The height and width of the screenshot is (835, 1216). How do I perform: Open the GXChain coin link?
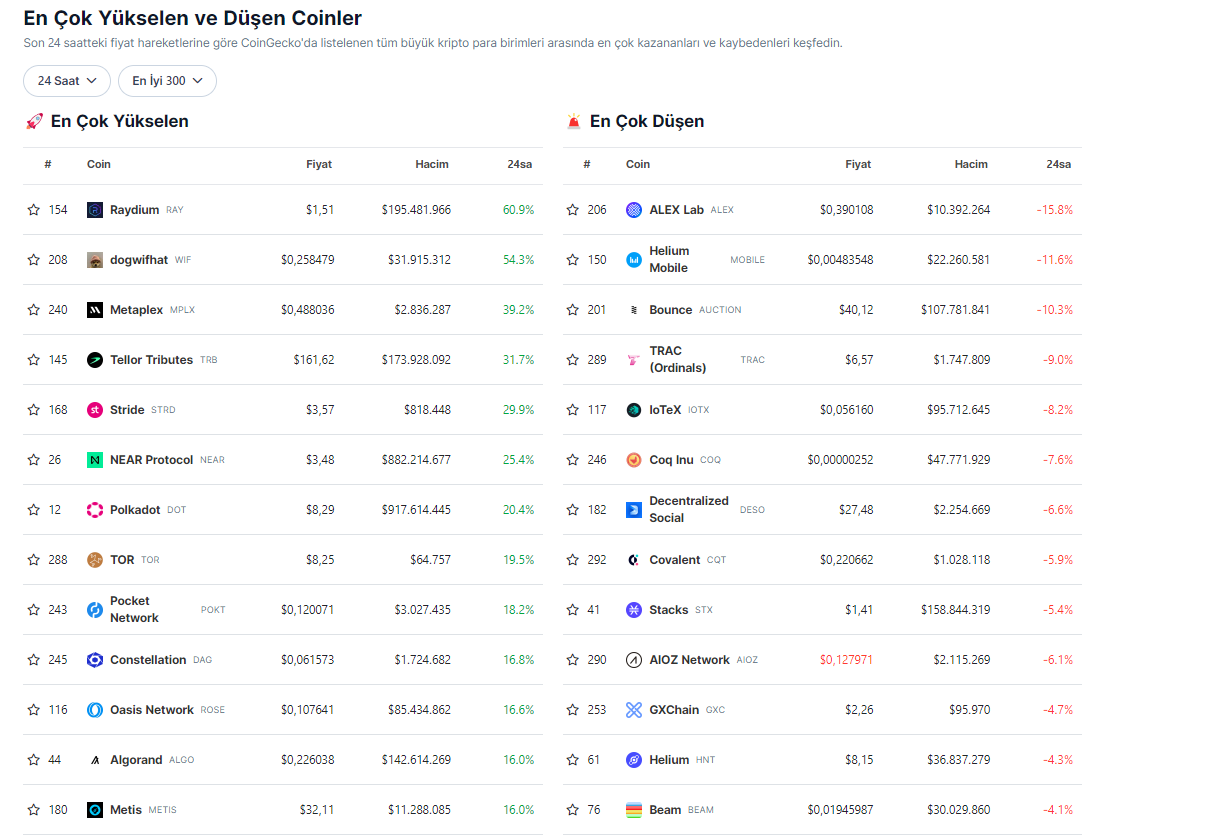coord(674,710)
